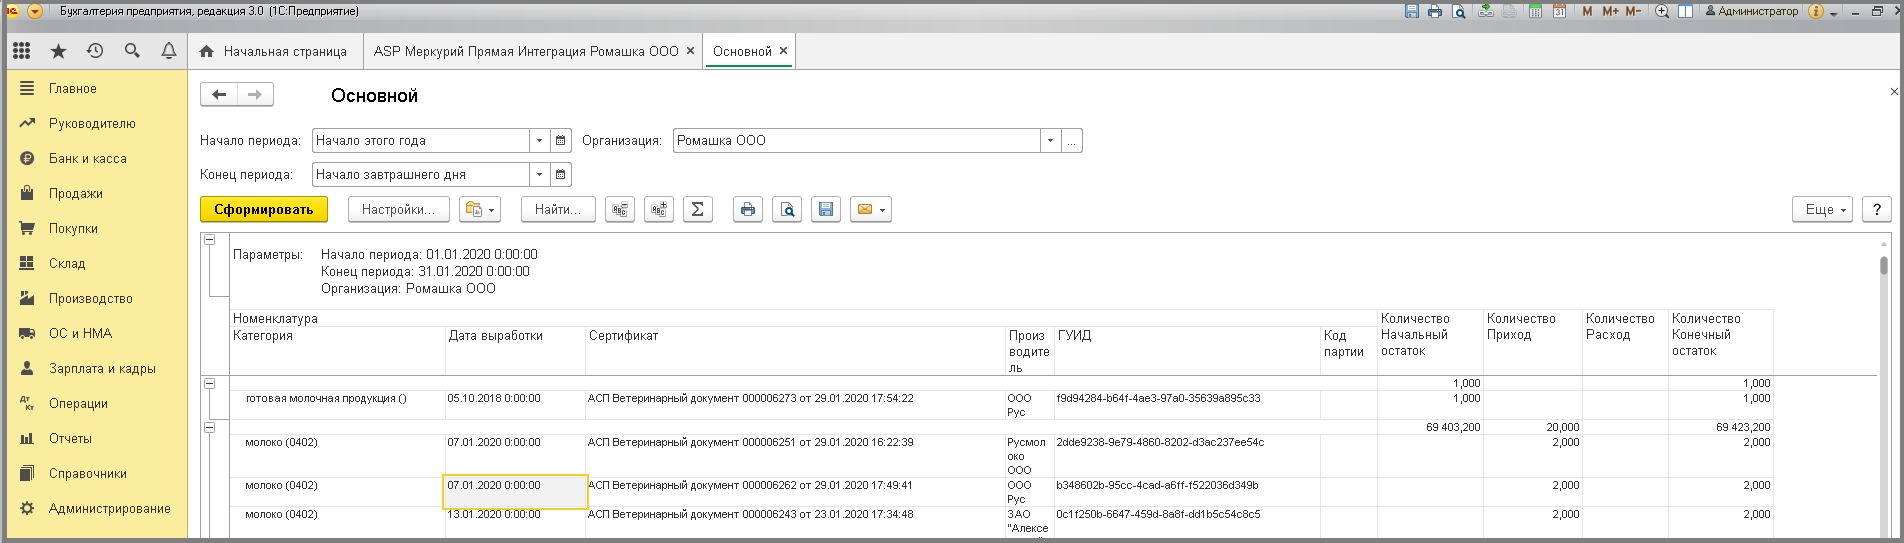
Task: Expand the Конец периода dropdown arrow
Action: [x=540, y=175]
